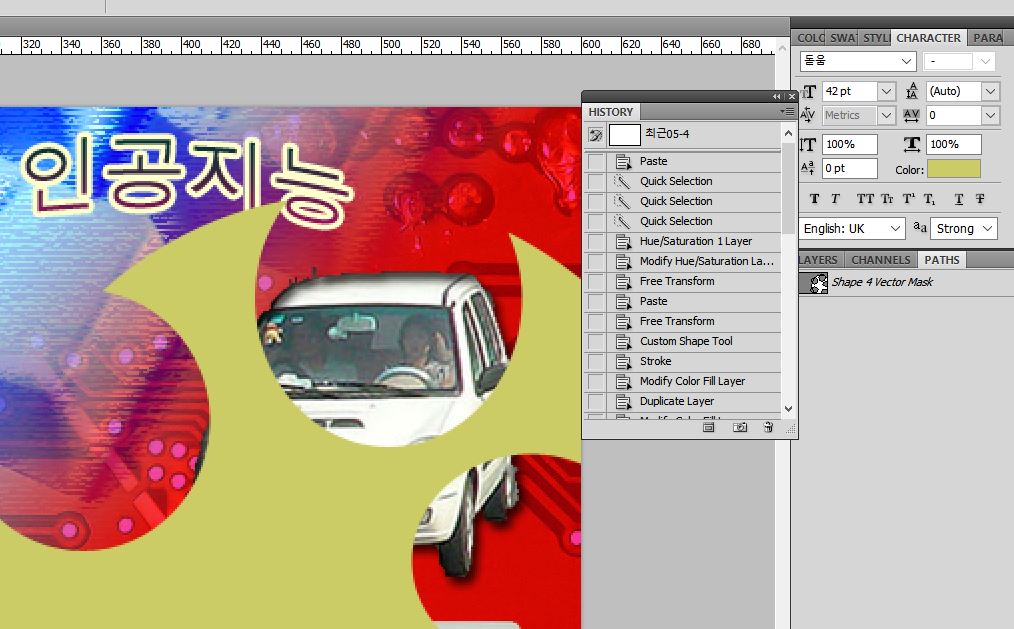Apply Strikethrough text style

pyautogui.click(x=980, y=199)
